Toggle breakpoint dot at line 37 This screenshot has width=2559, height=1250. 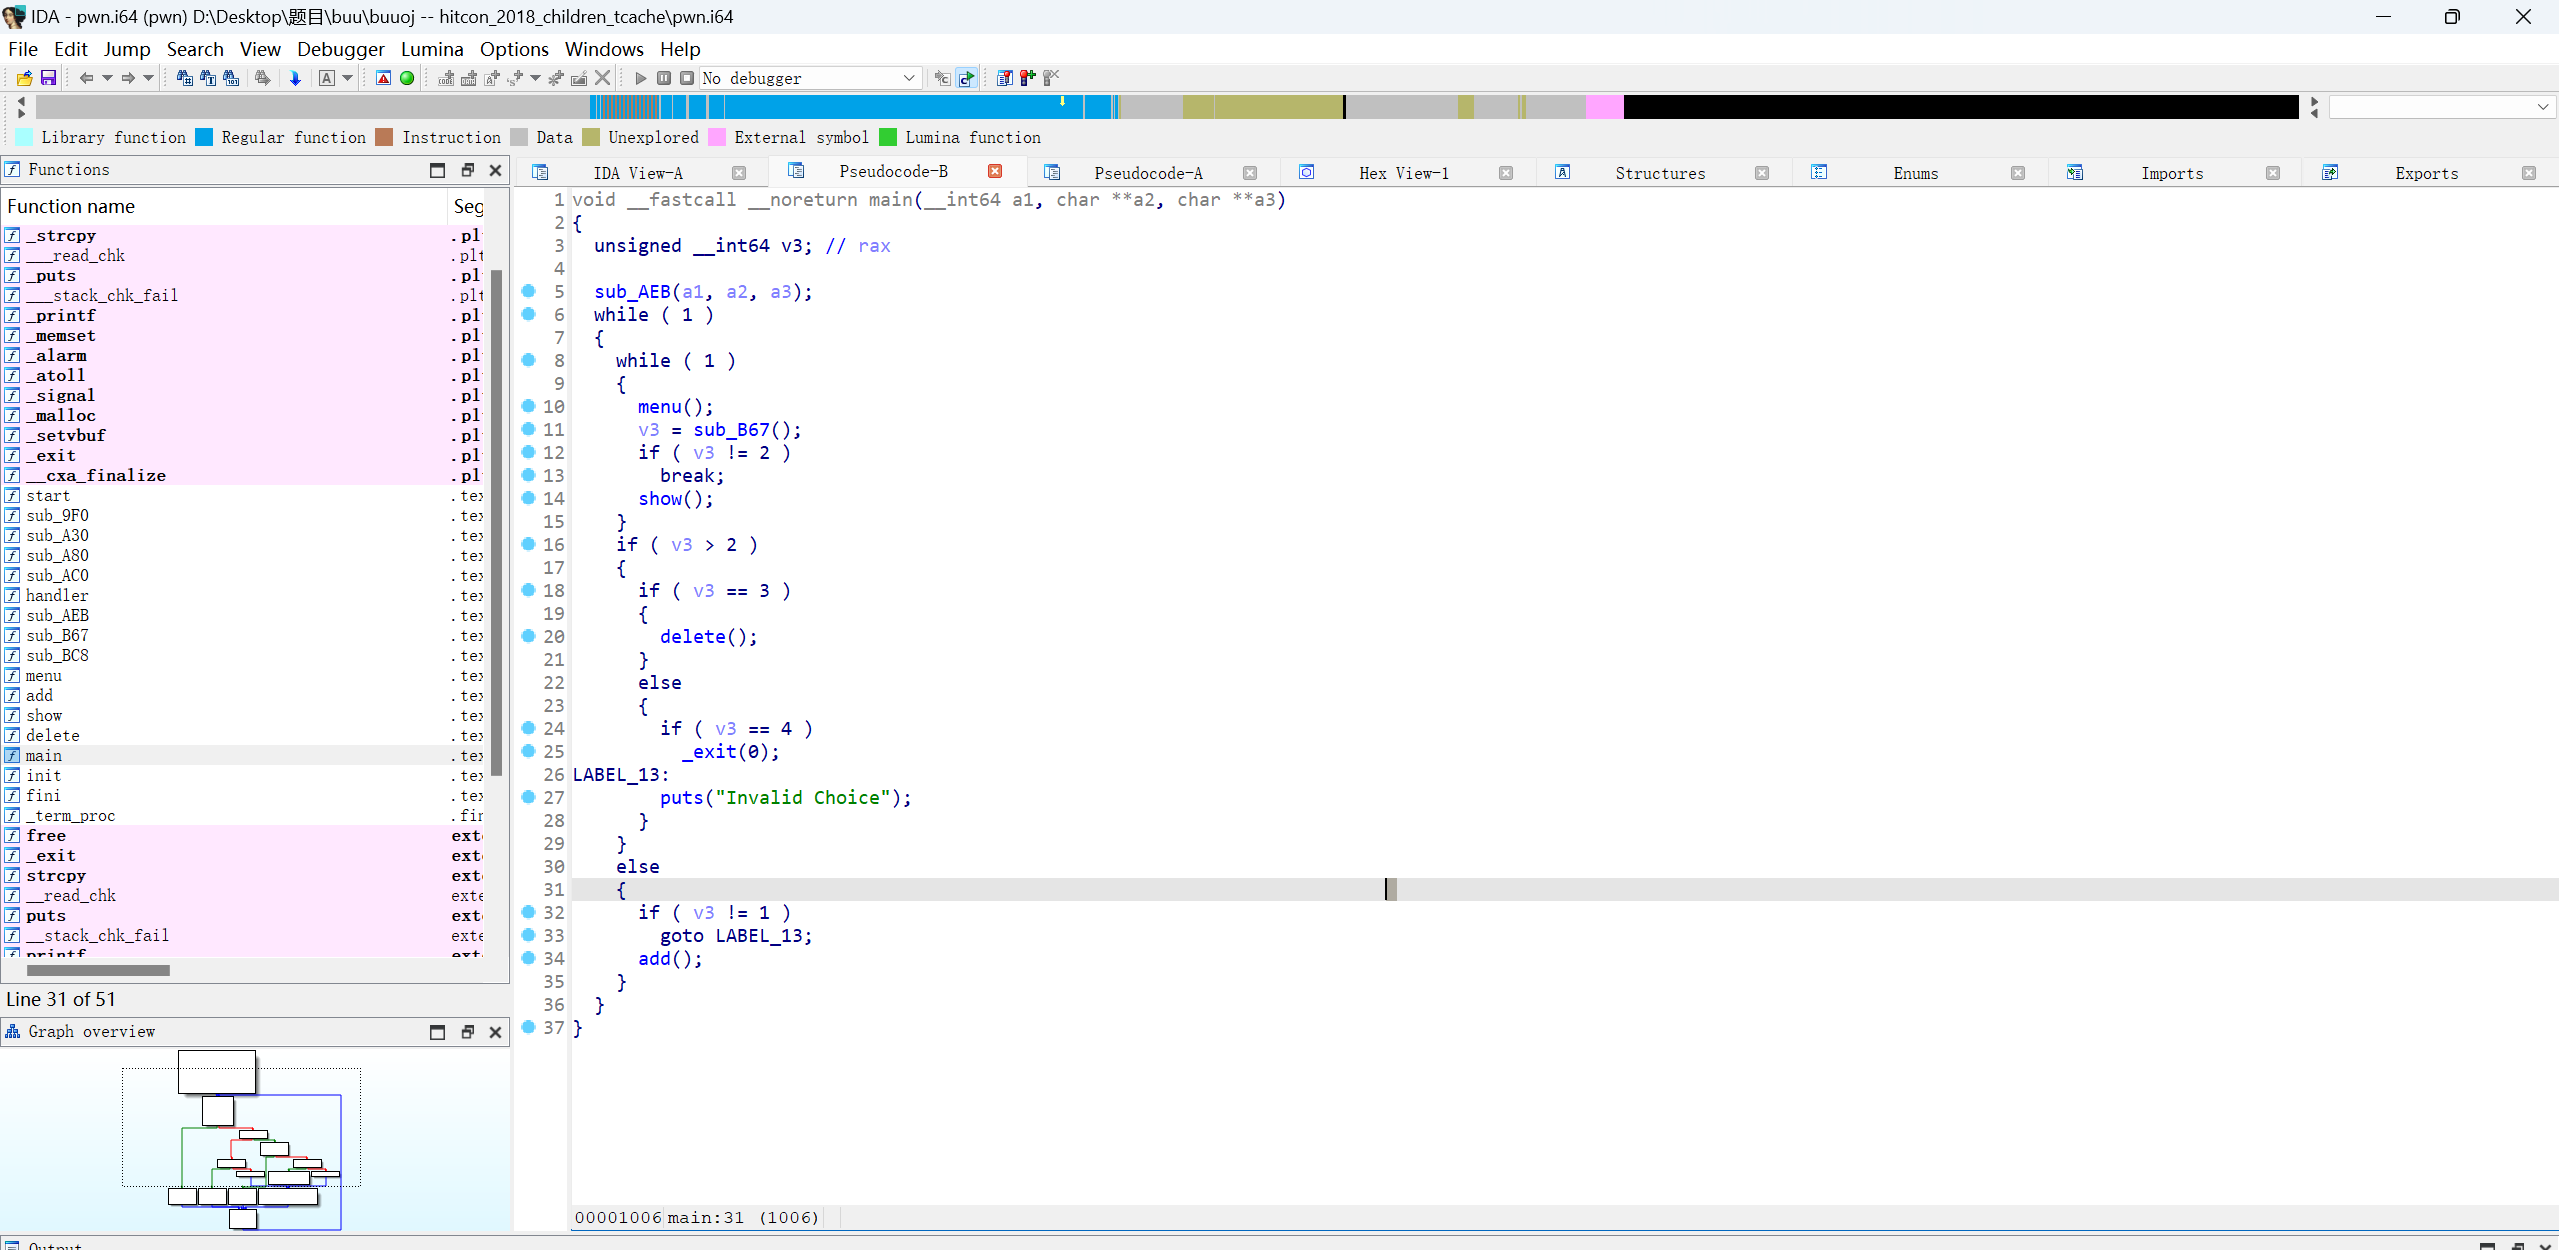529,1027
